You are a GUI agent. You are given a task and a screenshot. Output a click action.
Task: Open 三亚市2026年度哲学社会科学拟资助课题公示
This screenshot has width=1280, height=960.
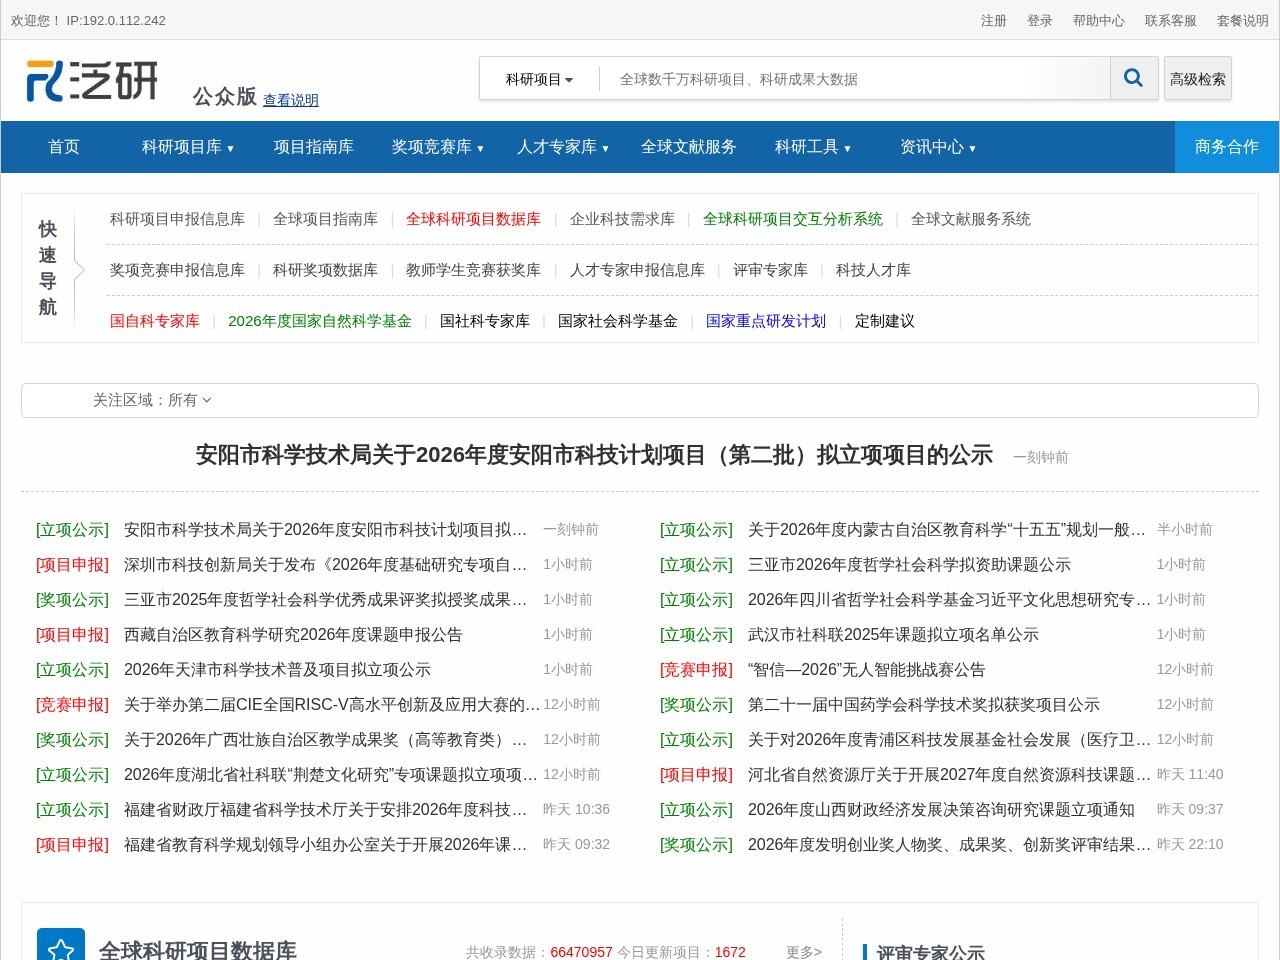(909, 565)
